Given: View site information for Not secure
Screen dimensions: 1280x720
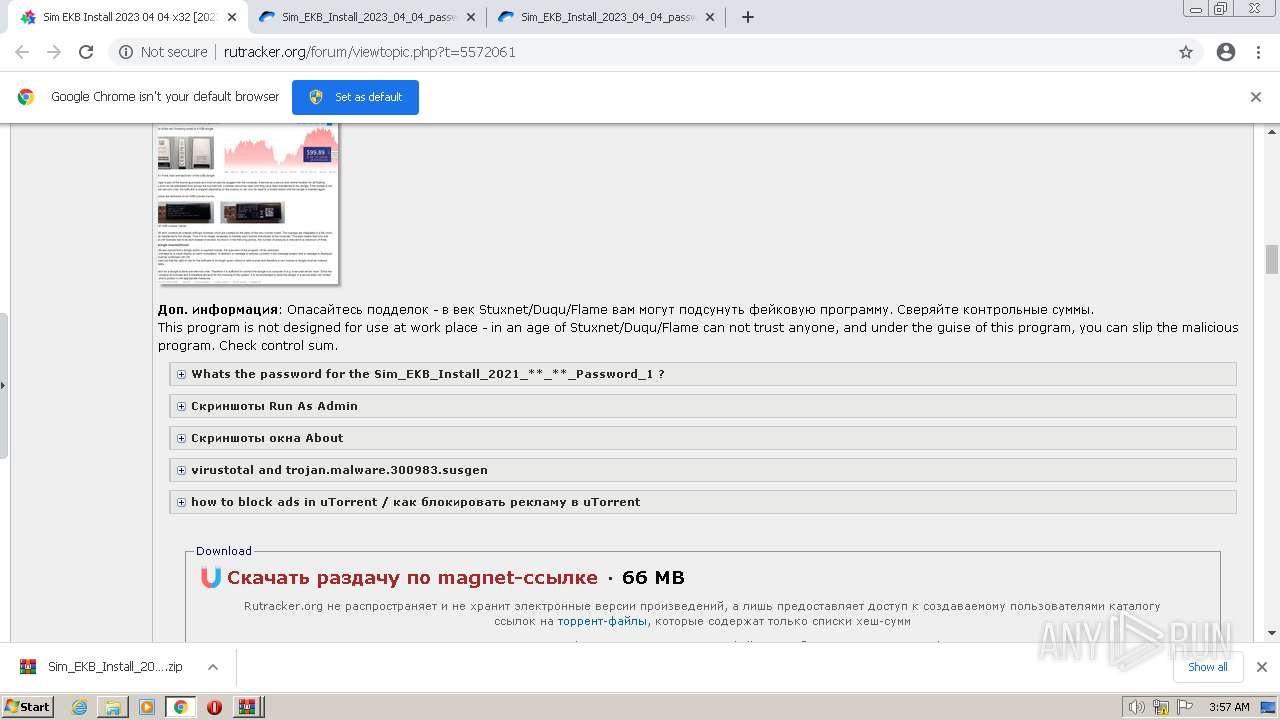Looking at the screenshot, I should tap(163, 52).
